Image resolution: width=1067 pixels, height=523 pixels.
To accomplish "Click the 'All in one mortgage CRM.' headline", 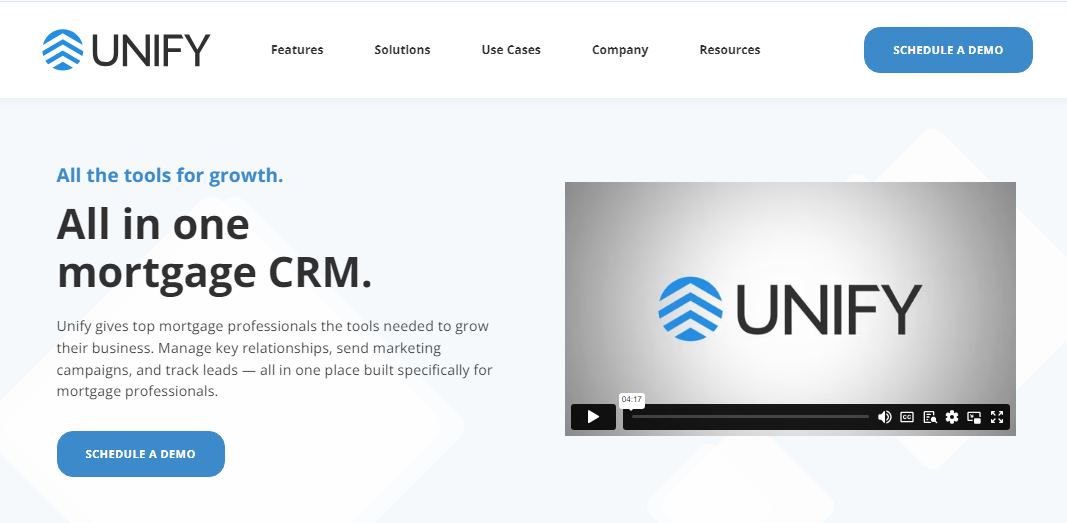I will pyautogui.click(x=214, y=248).
